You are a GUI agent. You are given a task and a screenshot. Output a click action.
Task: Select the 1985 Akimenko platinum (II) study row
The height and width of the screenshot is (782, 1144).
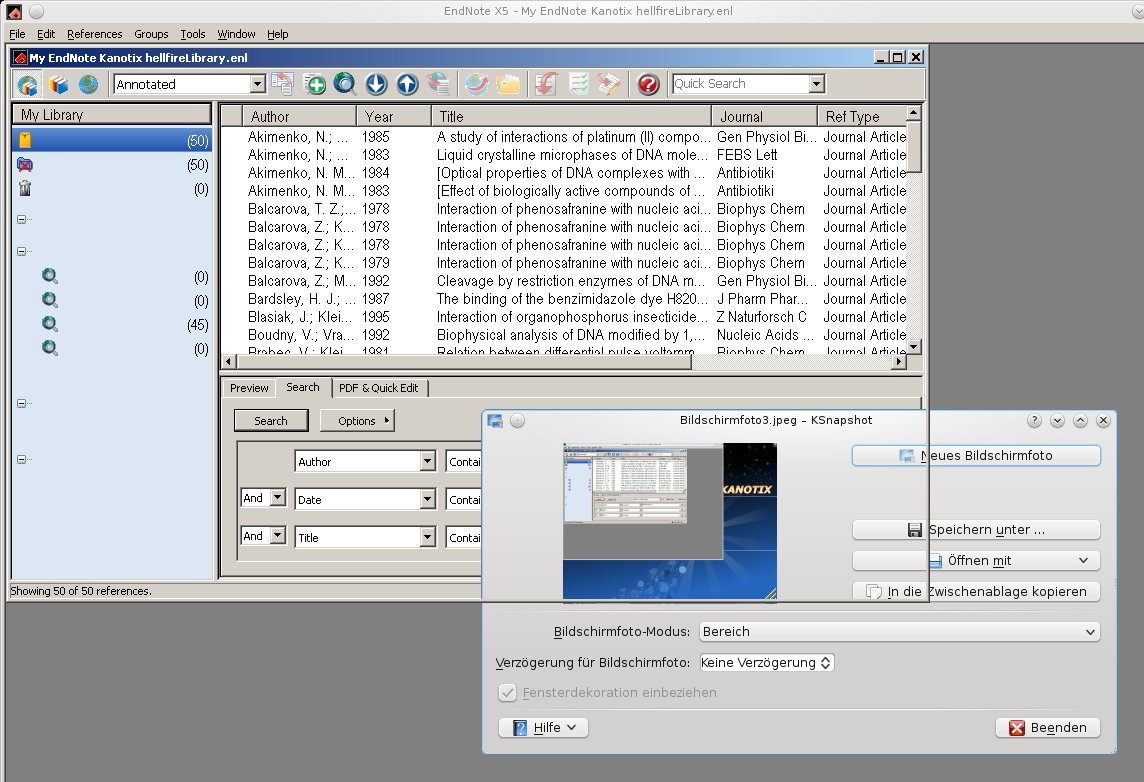pyautogui.click(x=564, y=137)
